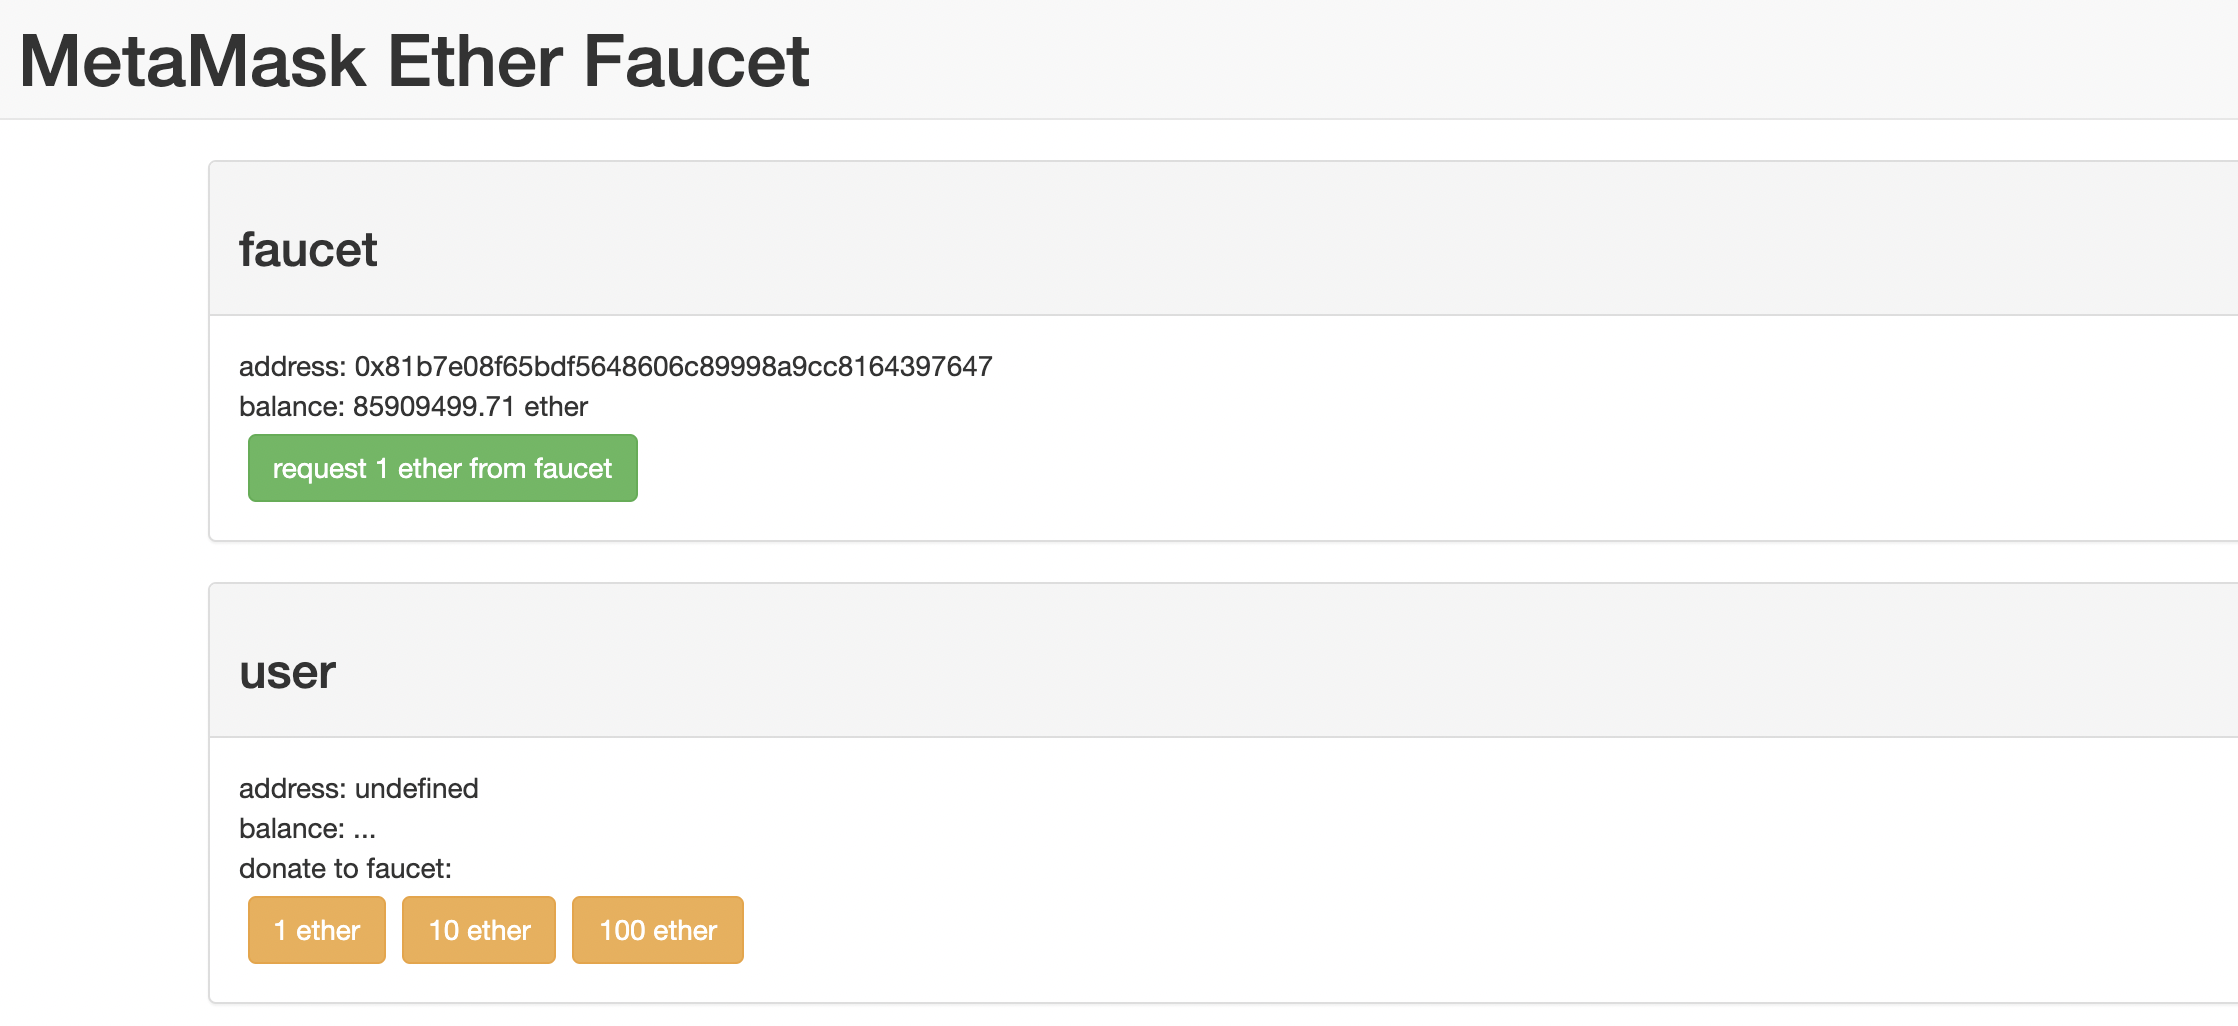Click the word Faucet in the page title

(696, 61)
